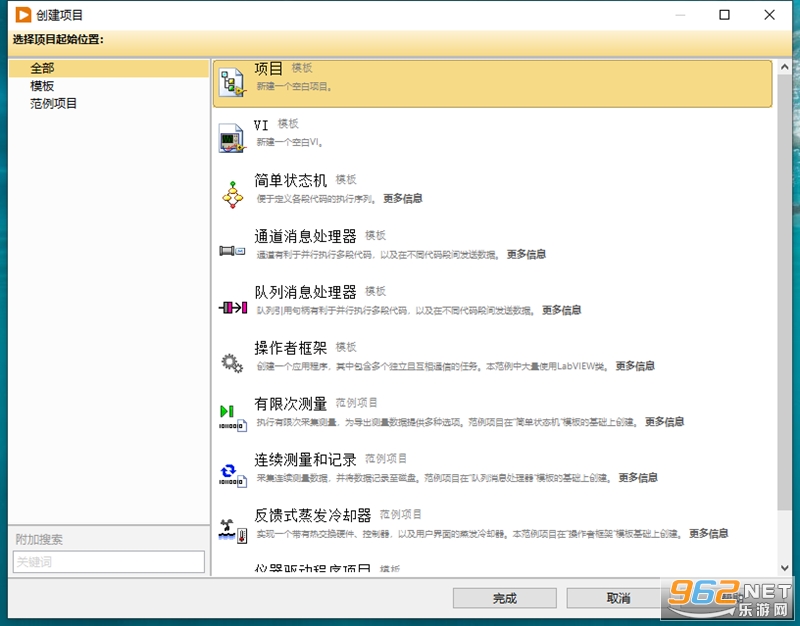800x626 pixels.
Task: Click the vertical scrollbar thumb
Action: (785, 291)
